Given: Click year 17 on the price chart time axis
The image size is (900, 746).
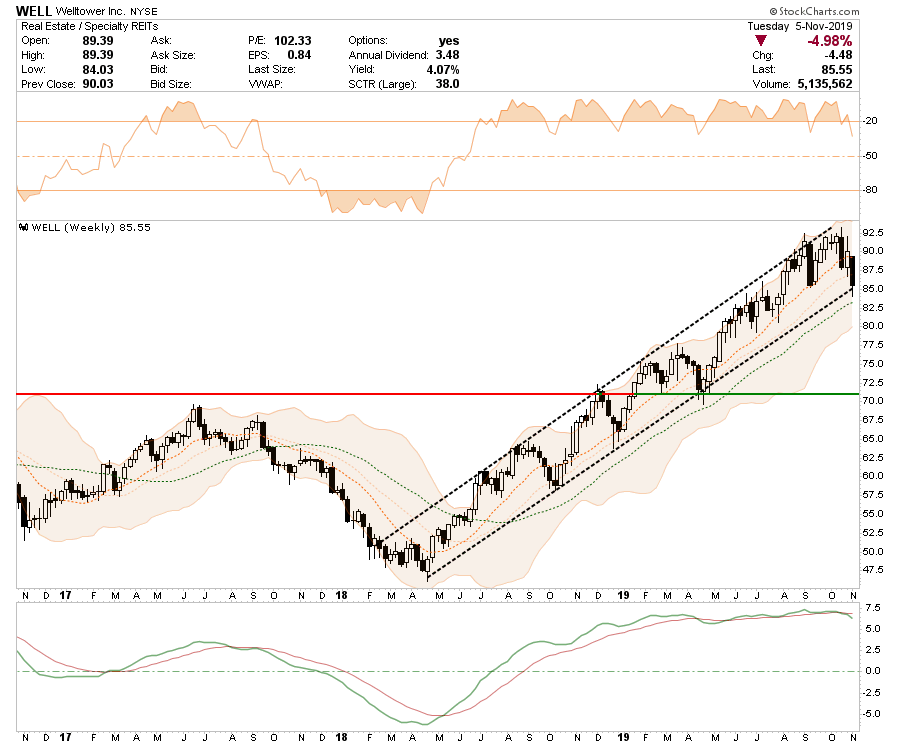Looking at the screenshot, I should [65, 595].
